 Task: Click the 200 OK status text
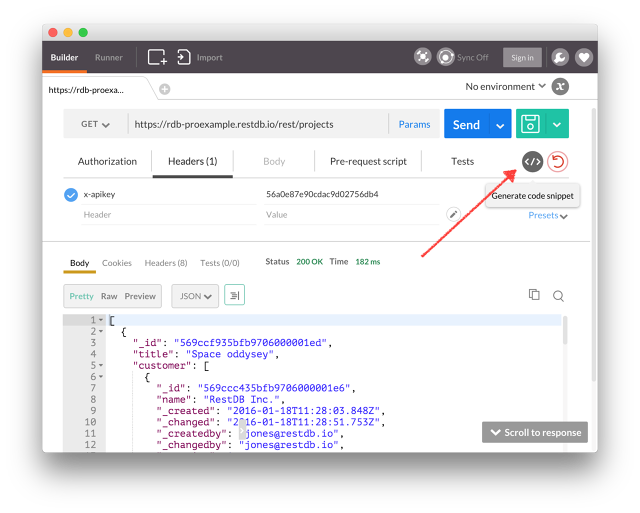309,262
